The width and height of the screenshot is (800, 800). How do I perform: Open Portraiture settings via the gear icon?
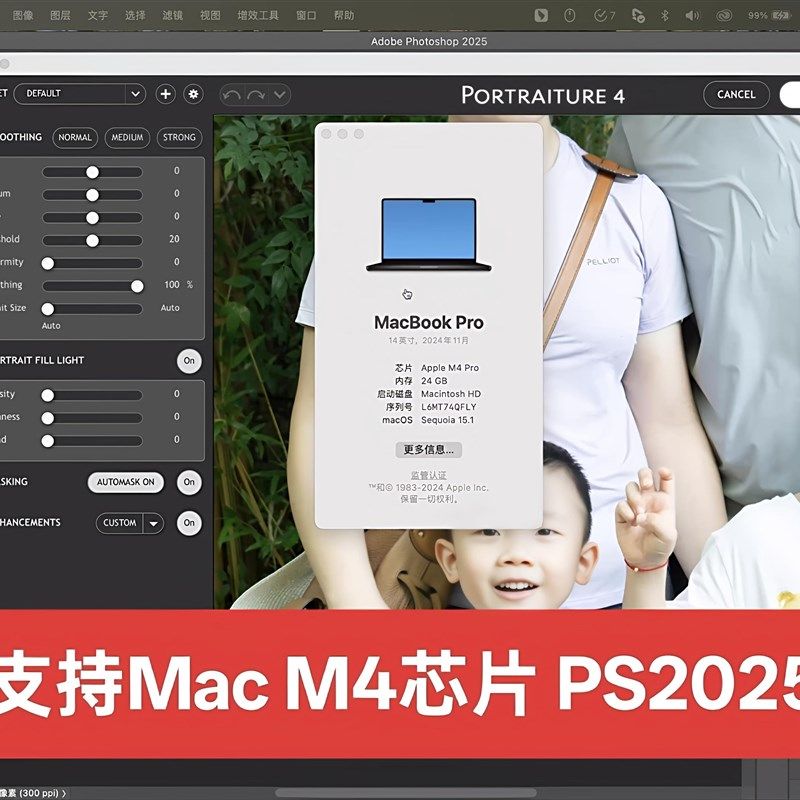191,94
